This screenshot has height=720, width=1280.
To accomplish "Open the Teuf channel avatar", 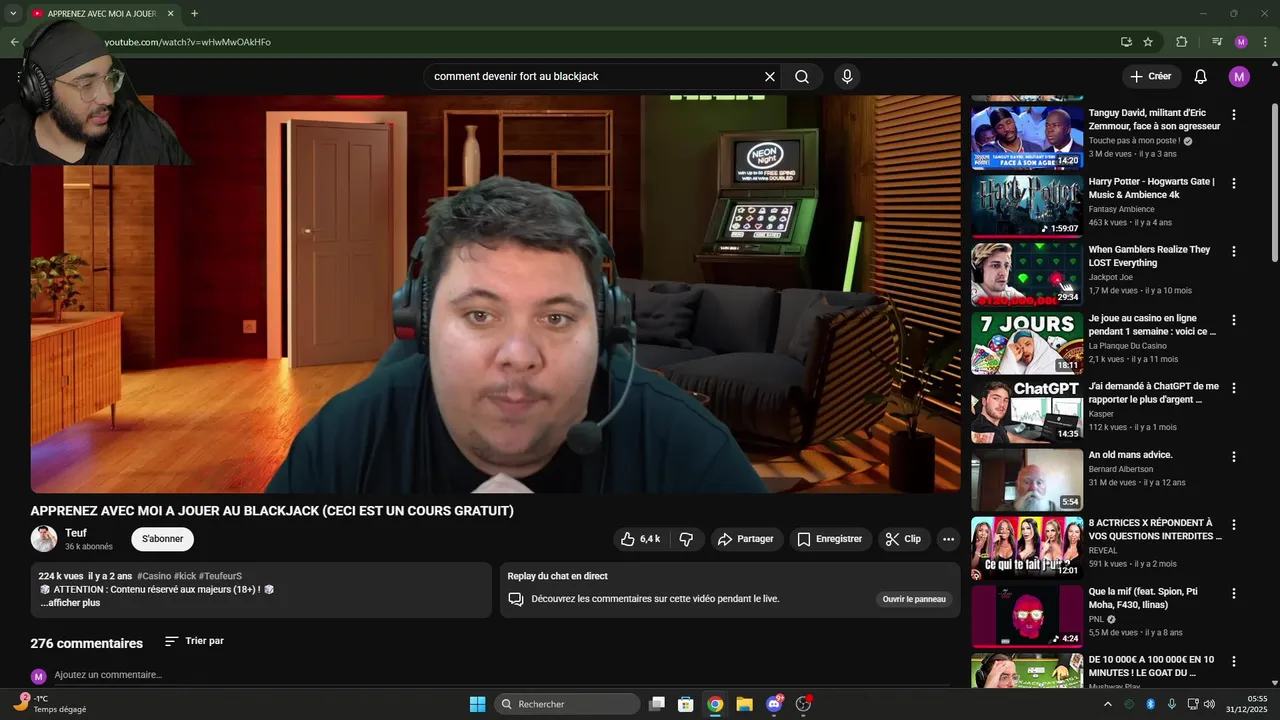I will click(x=44, y=539).
